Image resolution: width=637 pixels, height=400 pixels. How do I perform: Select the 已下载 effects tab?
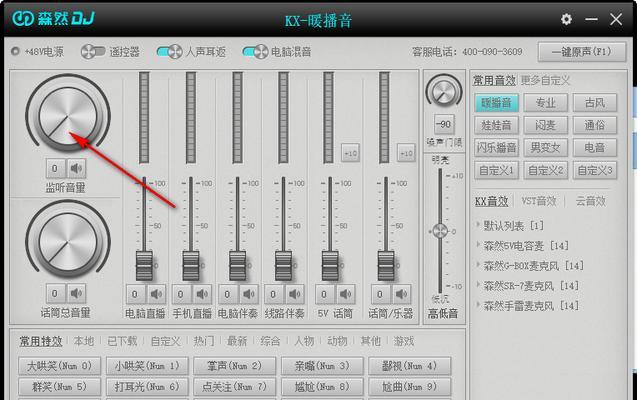pyautogui.click(x=122, y=341)
